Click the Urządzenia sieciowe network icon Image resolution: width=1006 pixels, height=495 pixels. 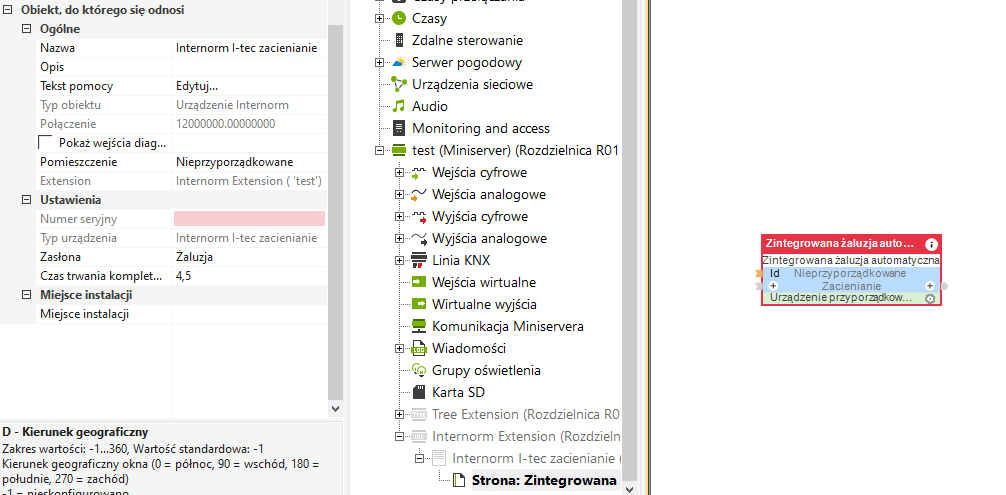click(399, 84)
